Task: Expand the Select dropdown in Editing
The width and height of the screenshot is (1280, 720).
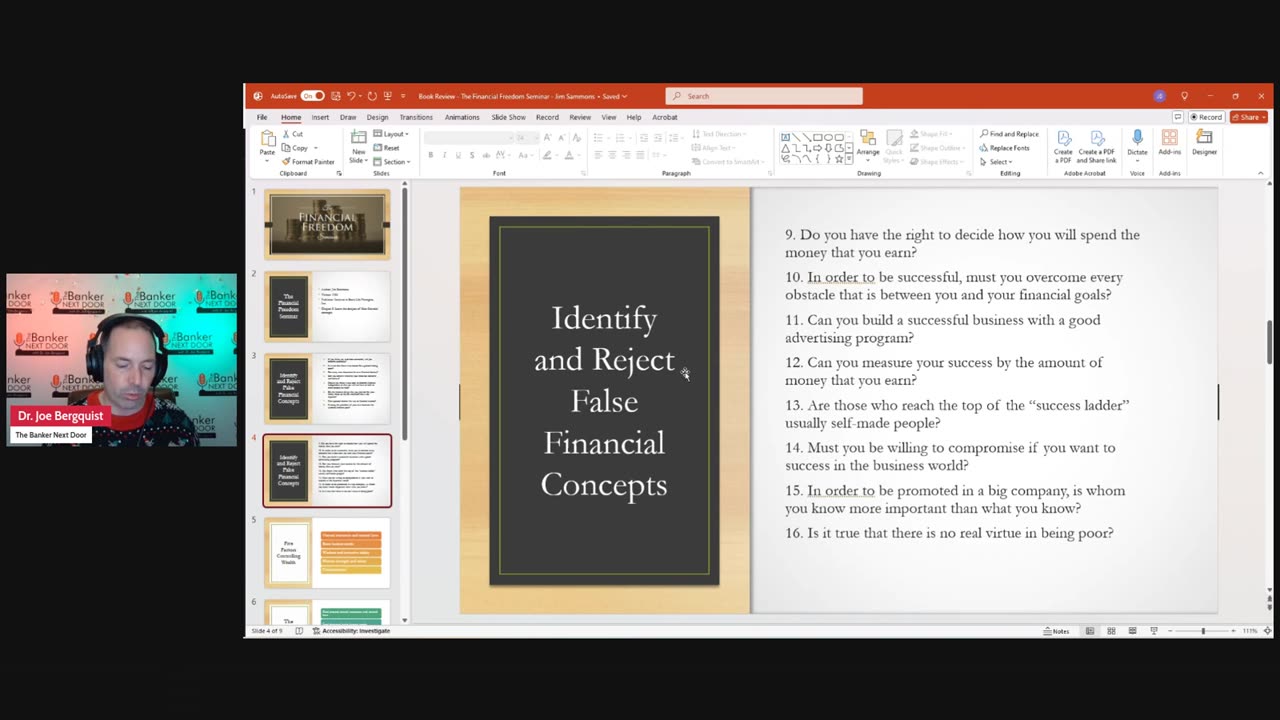Action: 996,162
